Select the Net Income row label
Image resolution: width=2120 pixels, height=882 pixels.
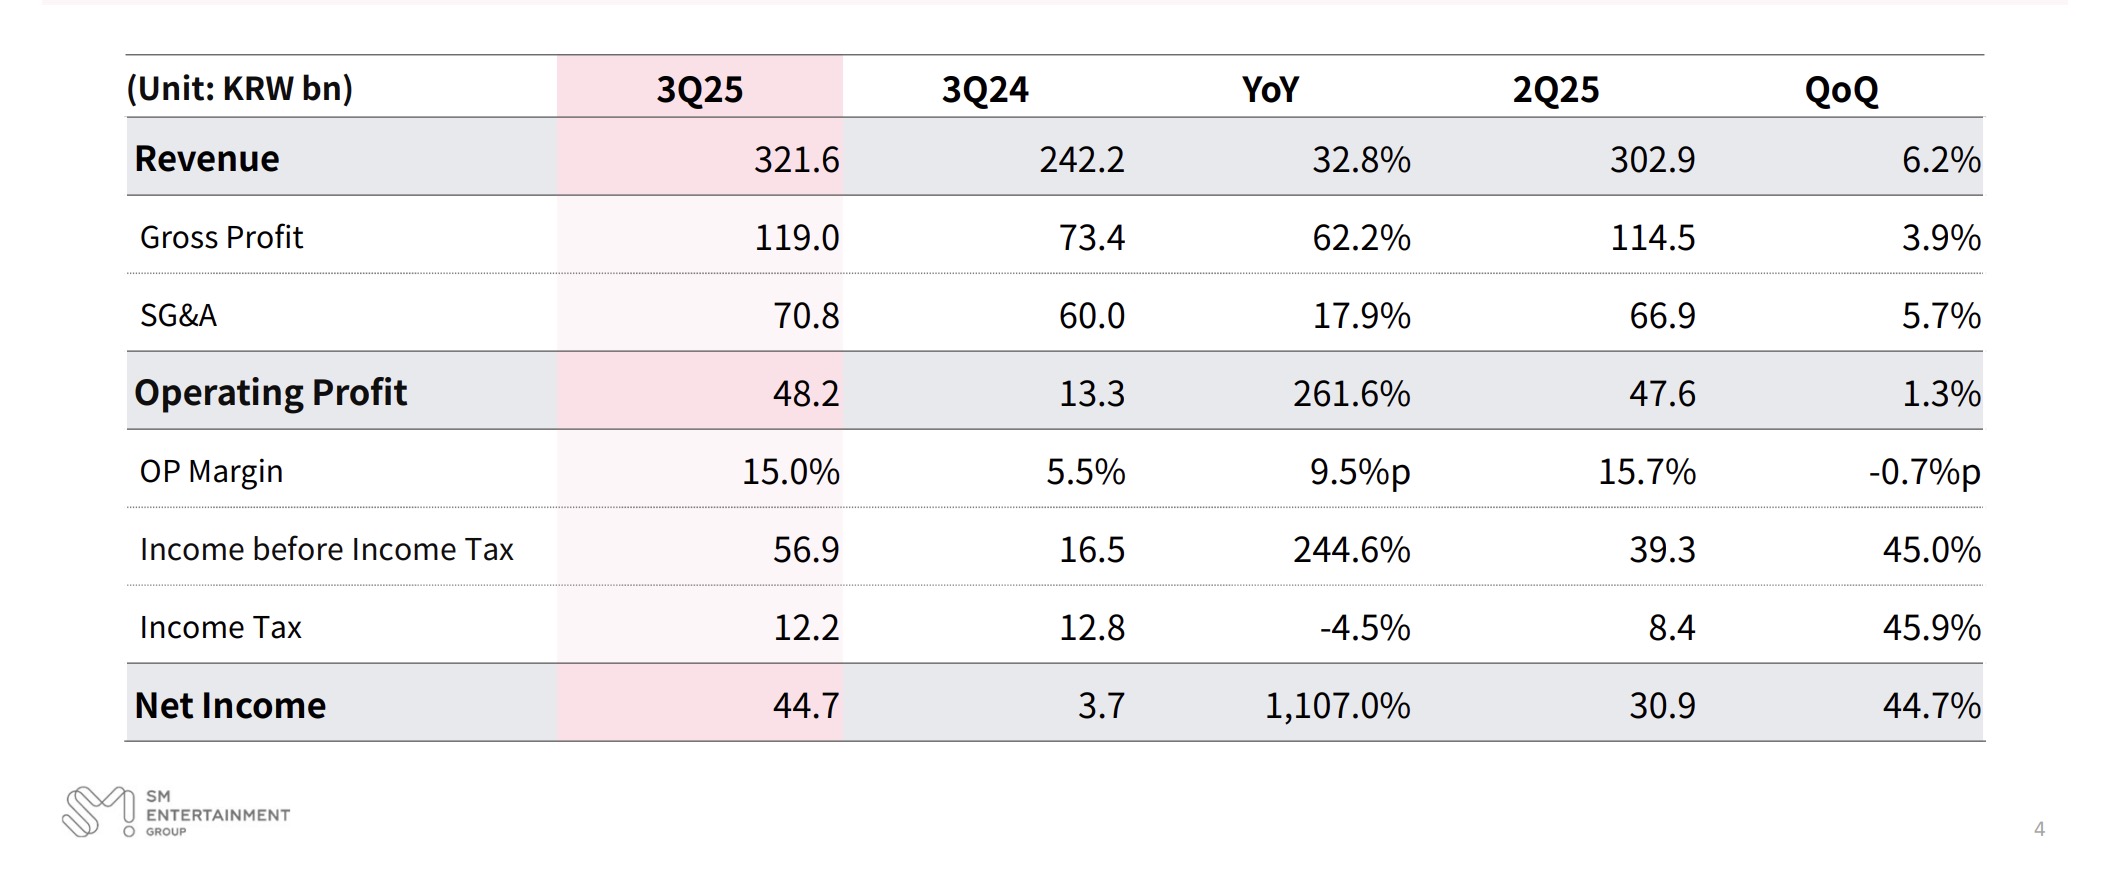point(230,705)
